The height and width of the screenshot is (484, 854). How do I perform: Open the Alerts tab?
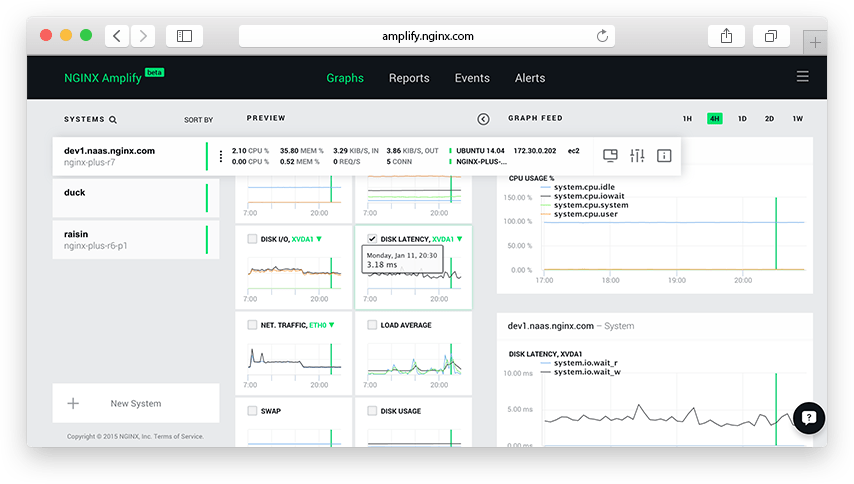click(530, 78)
